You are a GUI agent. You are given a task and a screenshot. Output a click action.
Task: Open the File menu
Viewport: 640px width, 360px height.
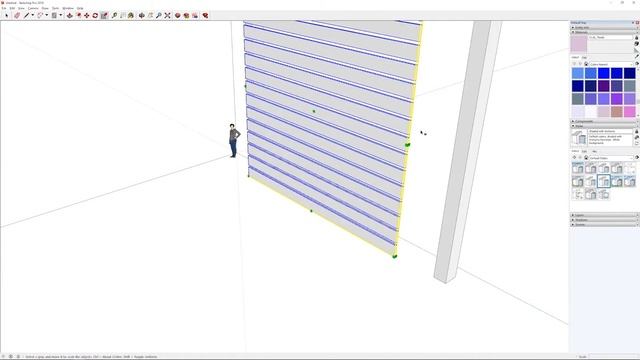(4, 8)
